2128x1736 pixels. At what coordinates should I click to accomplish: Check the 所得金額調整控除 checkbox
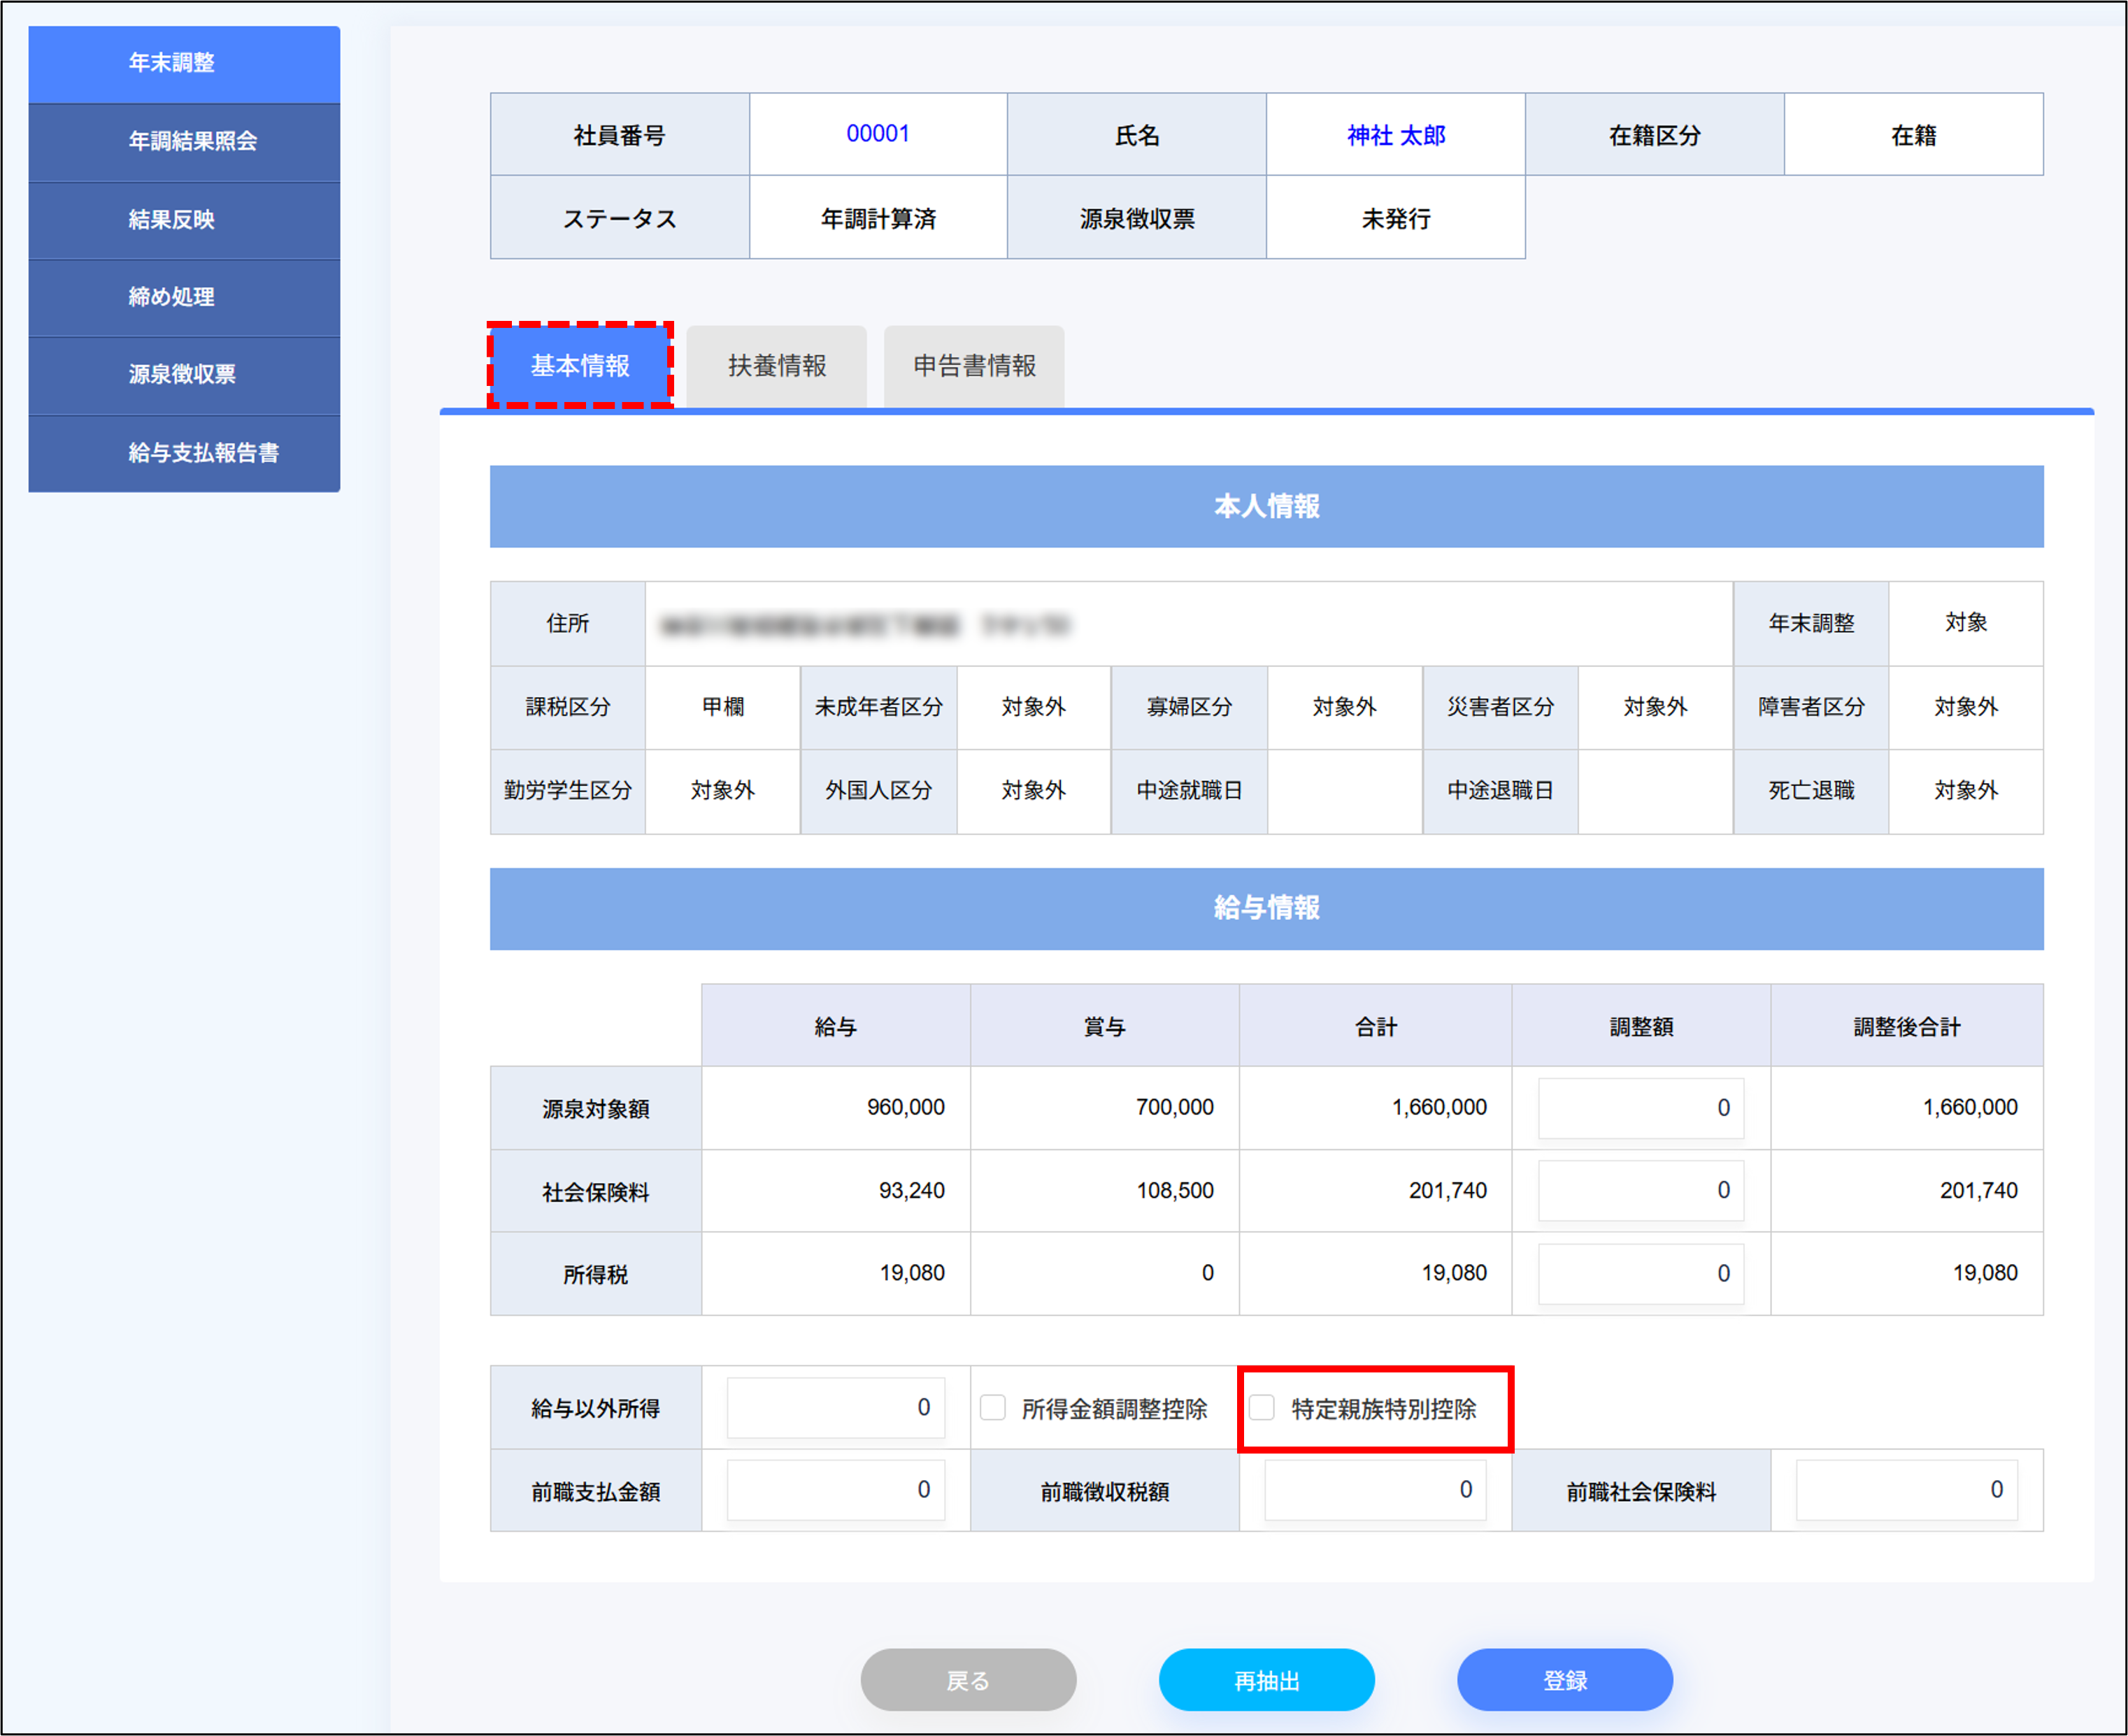[x=992, y=1408]
